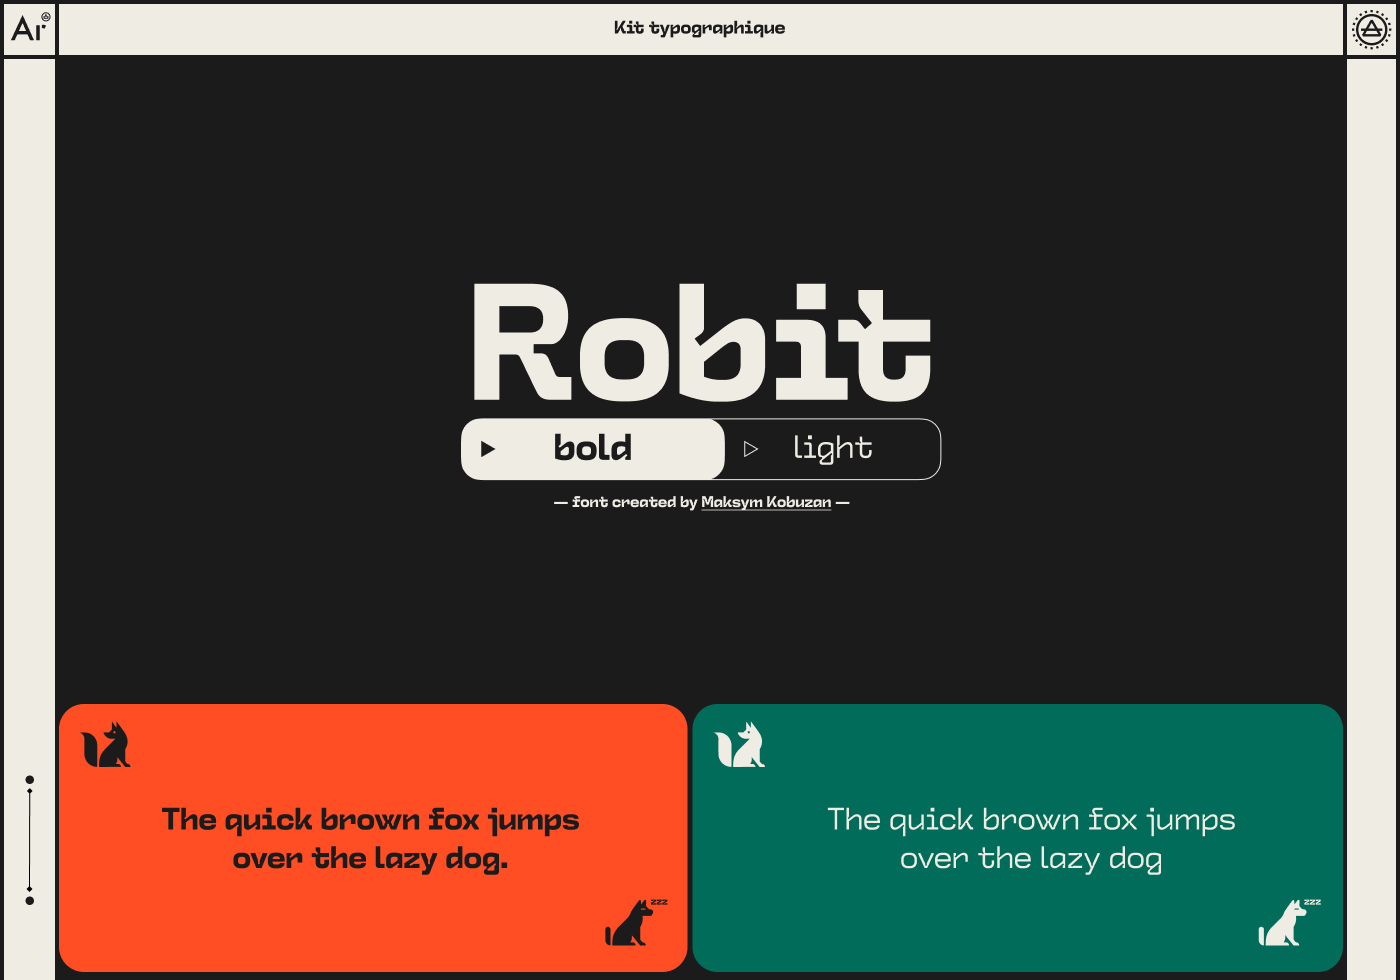
Task: Click the light pangram text on the green card
Action: click(1031, 839)
